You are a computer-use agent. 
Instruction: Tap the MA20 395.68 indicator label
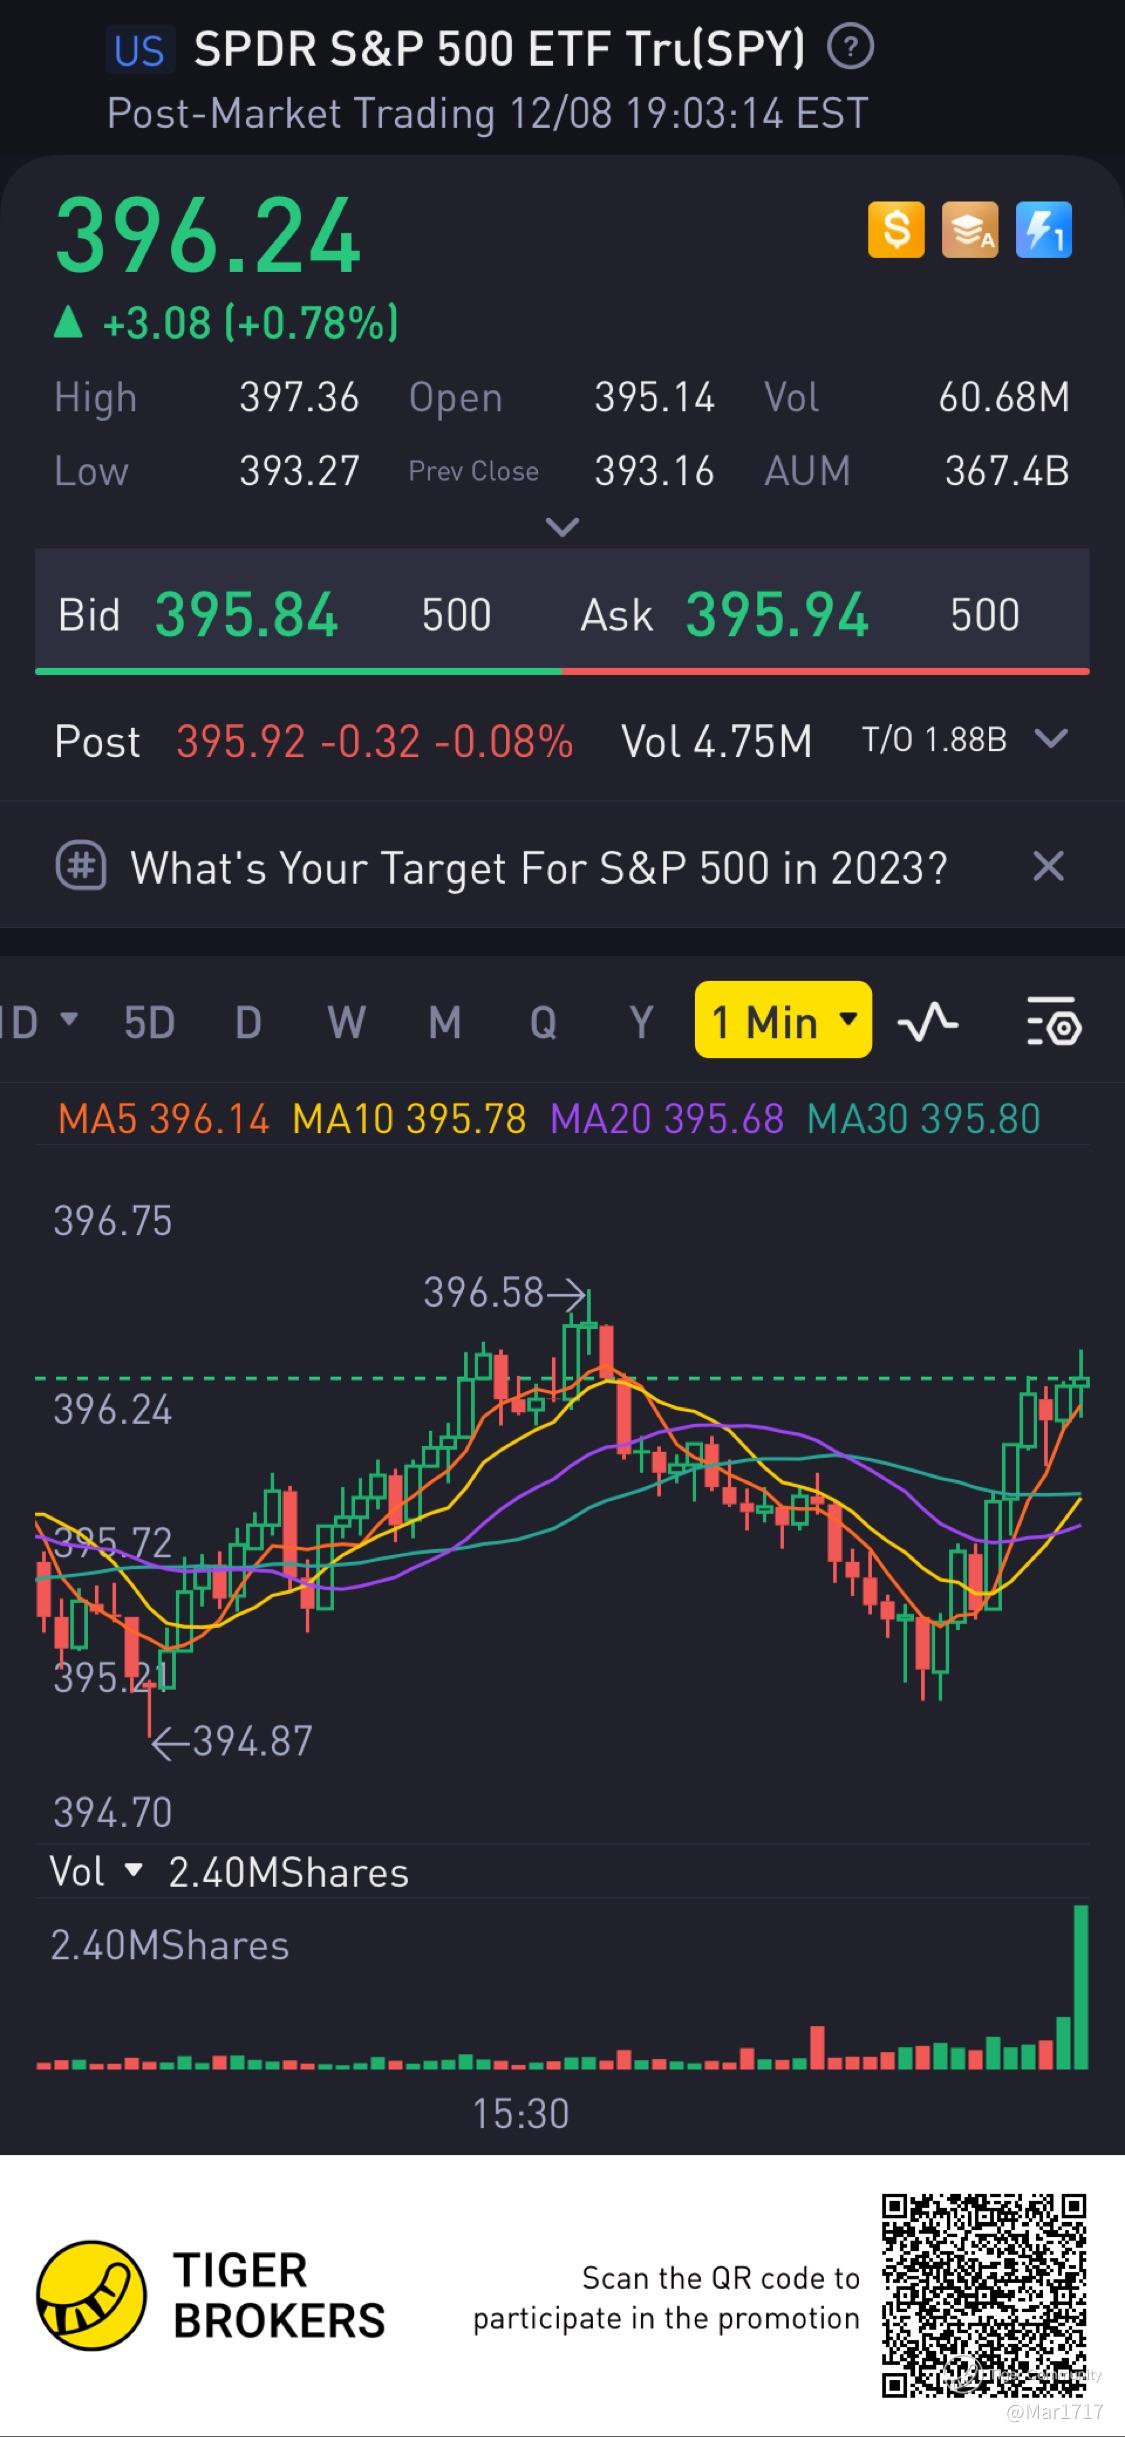(x=667, y=1118)
